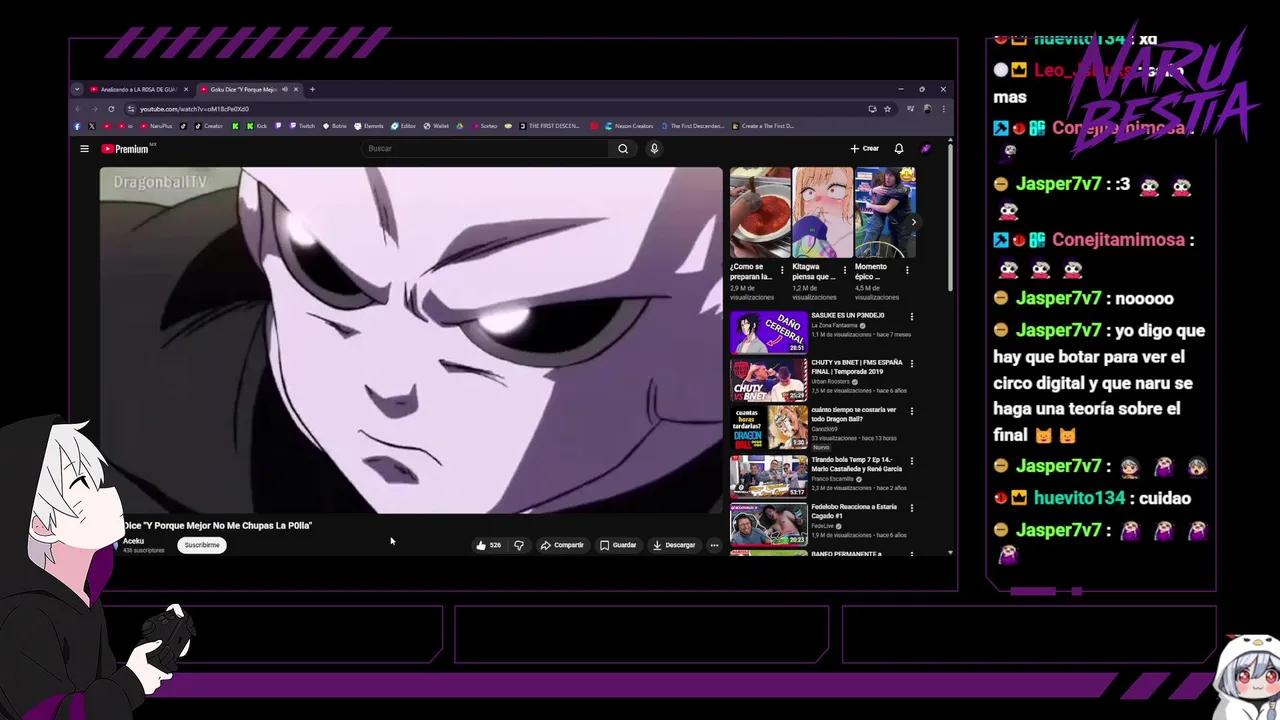1280x720 pixels.
Task: Open La Zona Fantasma channel link
Action: pos(834,325)
